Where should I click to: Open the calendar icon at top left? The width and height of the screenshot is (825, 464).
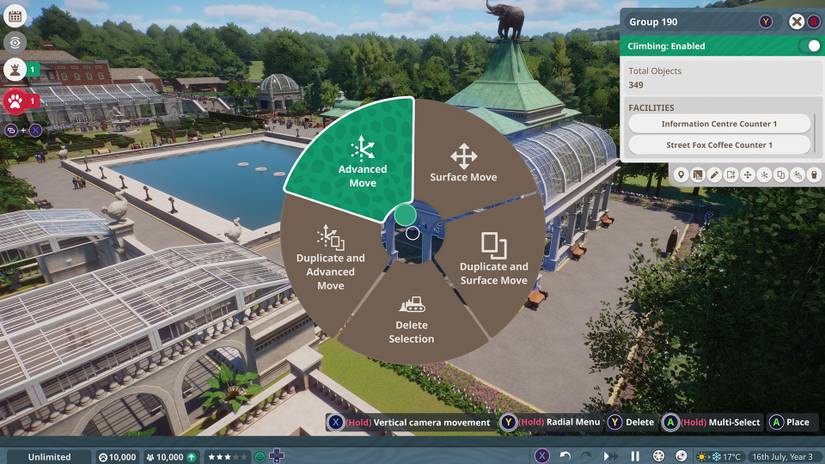tap(15, 16)
